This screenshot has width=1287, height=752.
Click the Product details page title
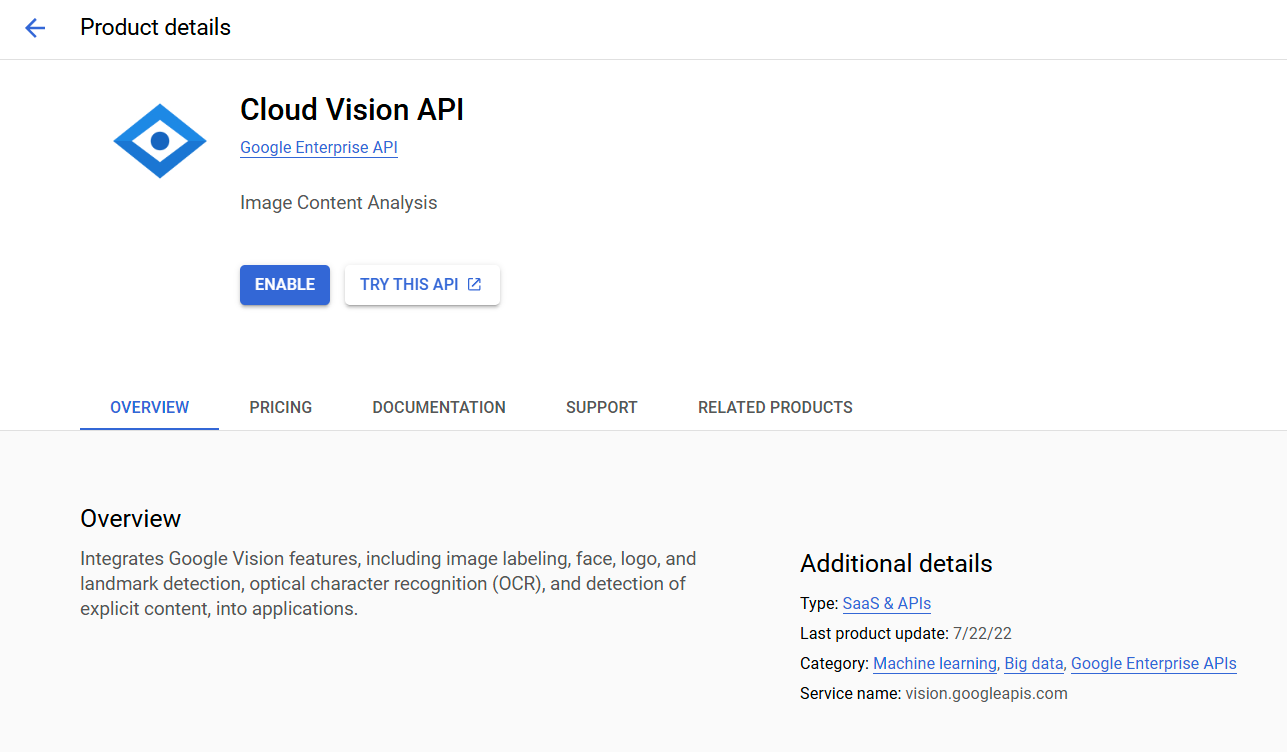tap(155, 28)
